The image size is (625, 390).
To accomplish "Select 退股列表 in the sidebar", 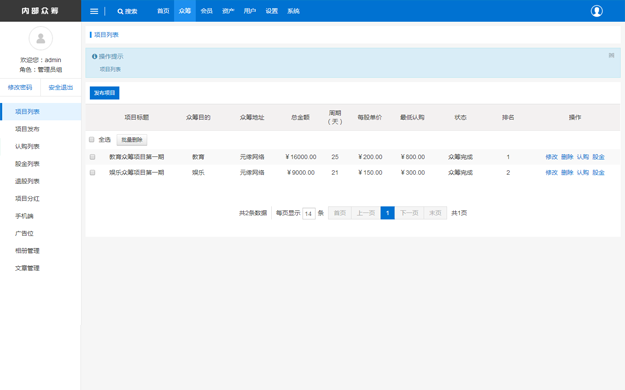I will point(41,181).
